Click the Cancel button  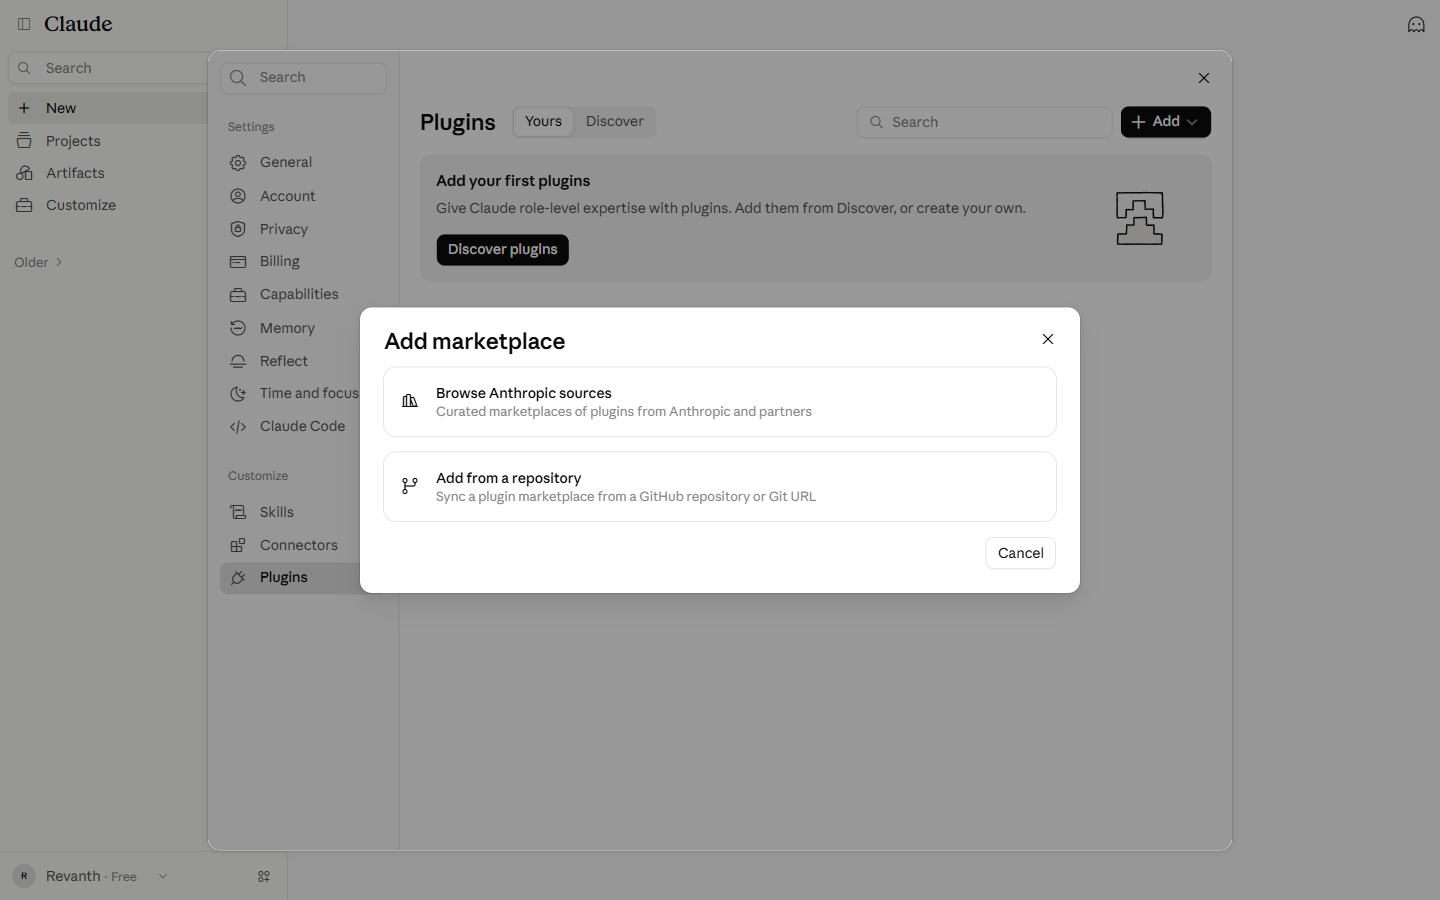pos(1020,553)
